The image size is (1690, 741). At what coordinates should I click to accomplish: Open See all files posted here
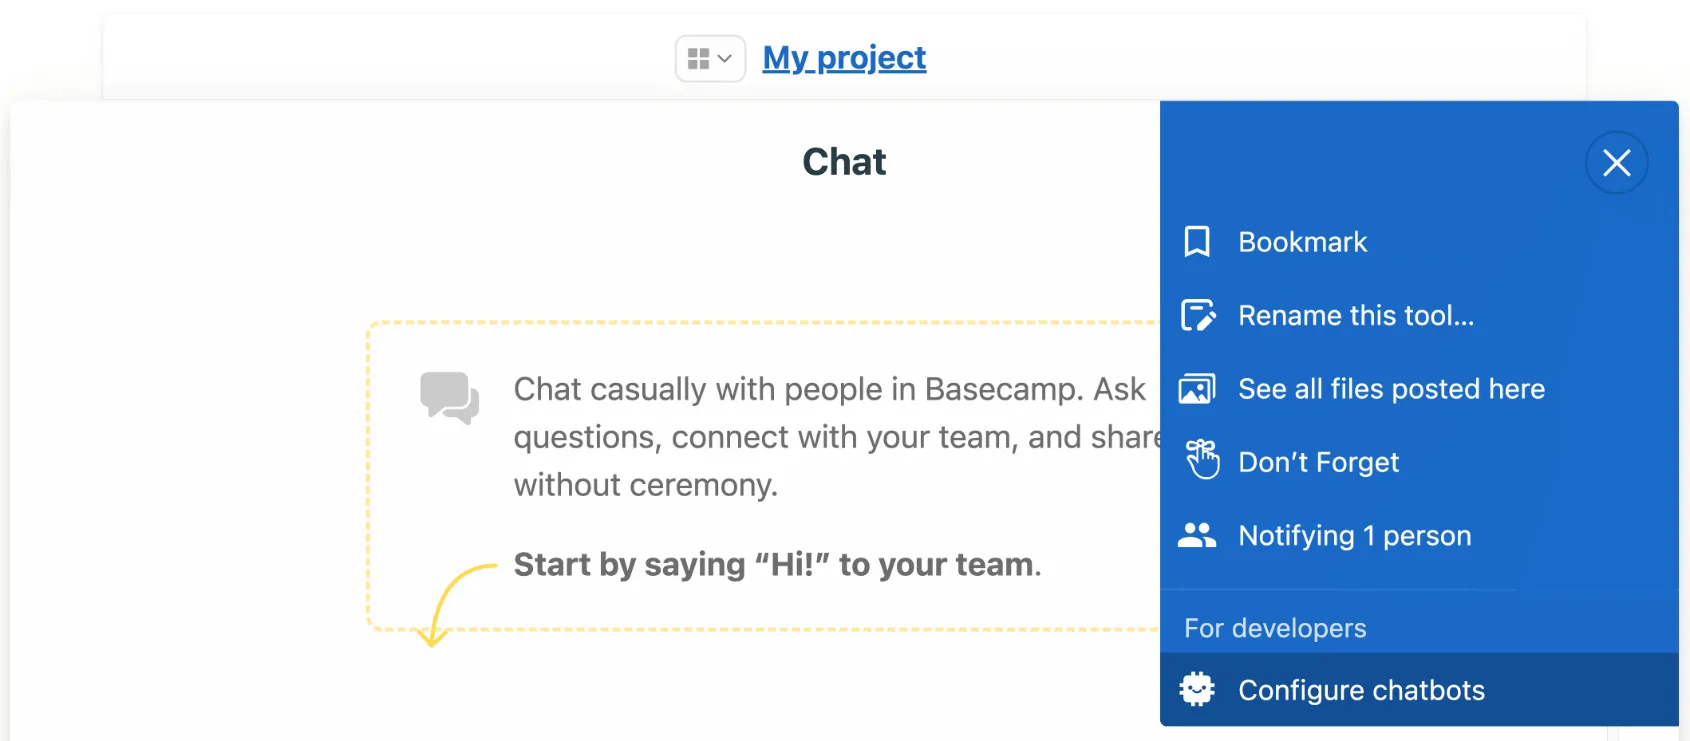coord(1392,388)
